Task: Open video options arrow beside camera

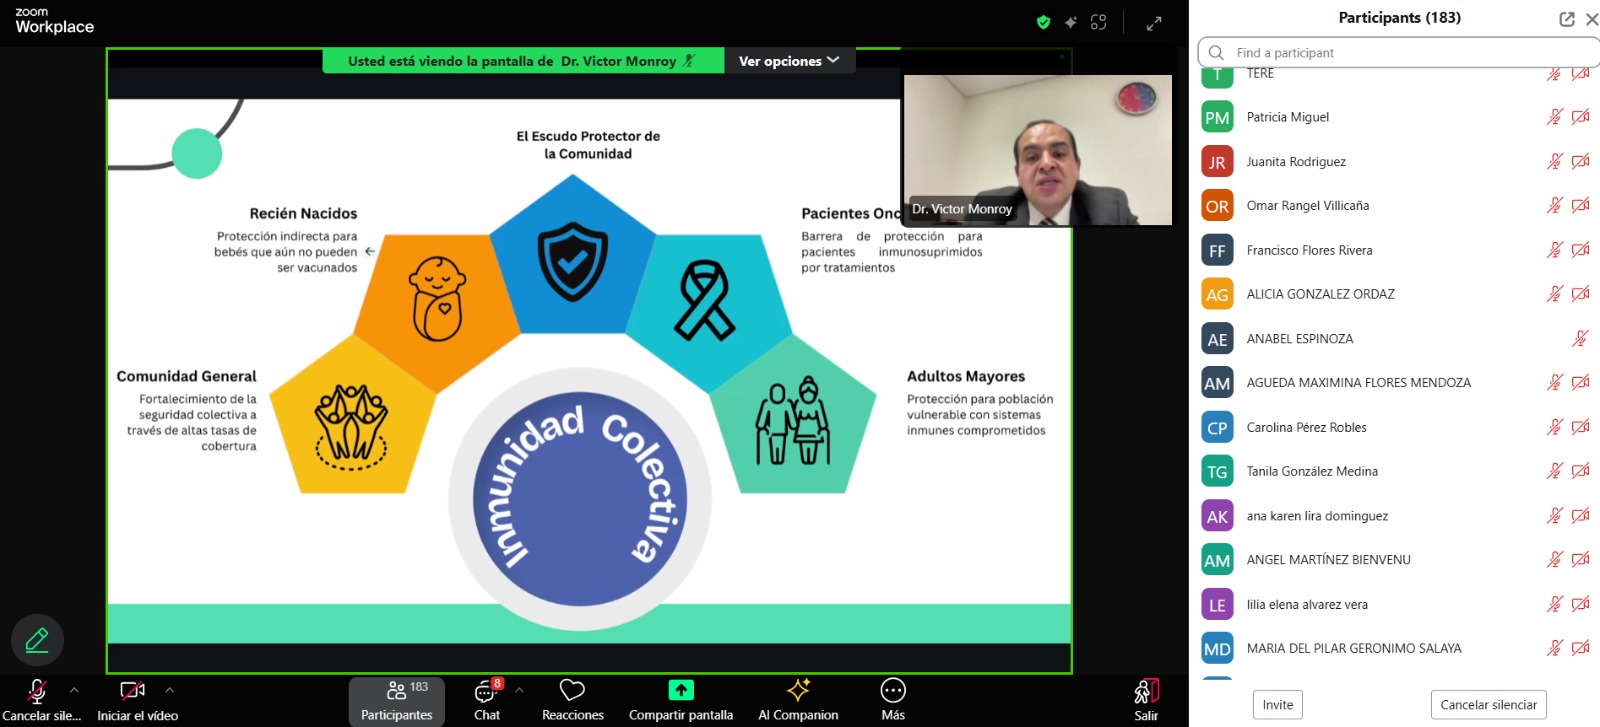Action: click(x=170, y=690)
